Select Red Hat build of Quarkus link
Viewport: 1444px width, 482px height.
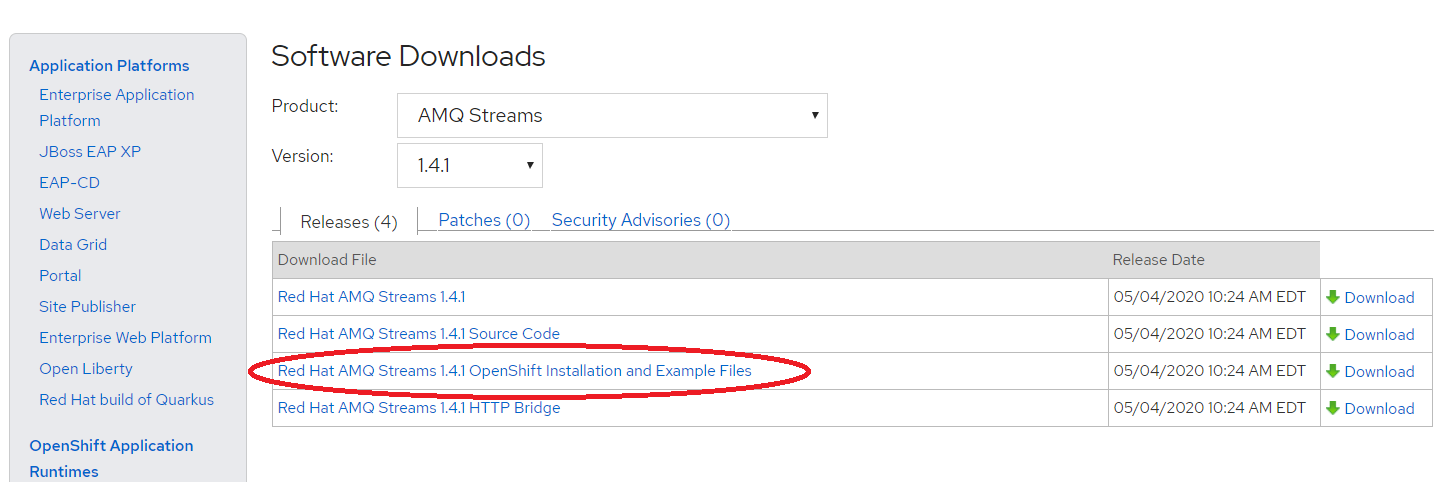(126, 400)
